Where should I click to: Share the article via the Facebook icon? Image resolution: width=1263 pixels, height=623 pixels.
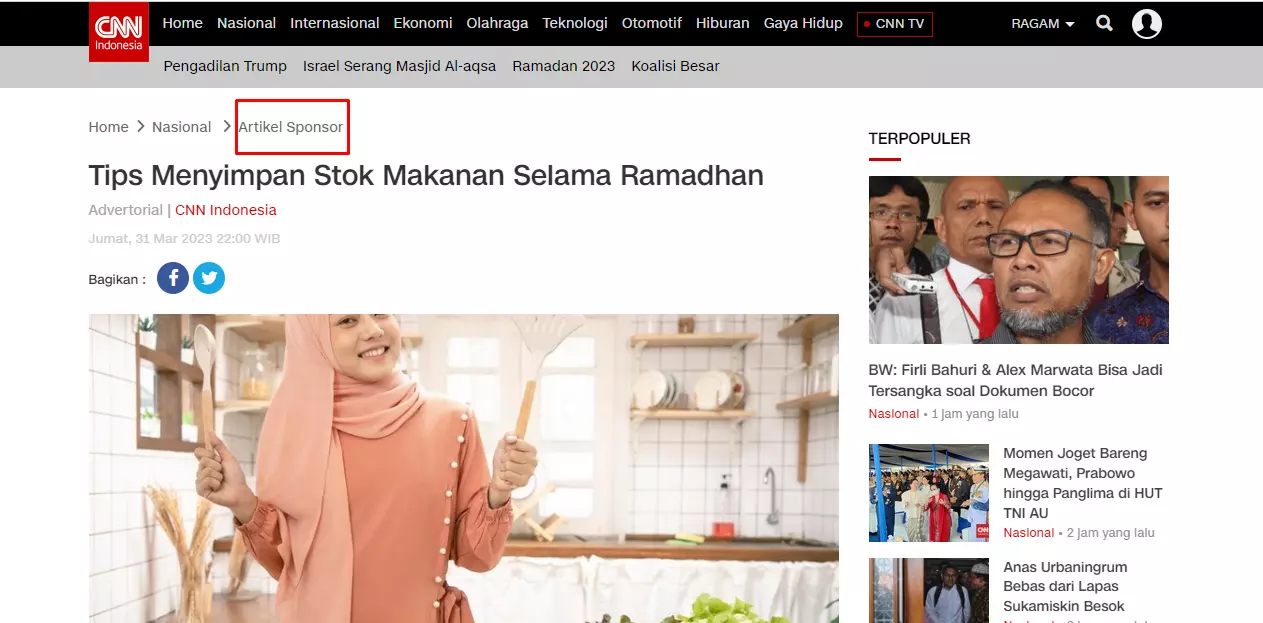tap(172, 278)
